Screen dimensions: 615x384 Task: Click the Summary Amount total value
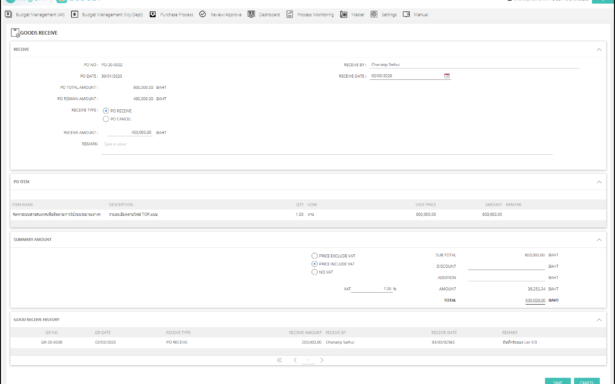535,300
